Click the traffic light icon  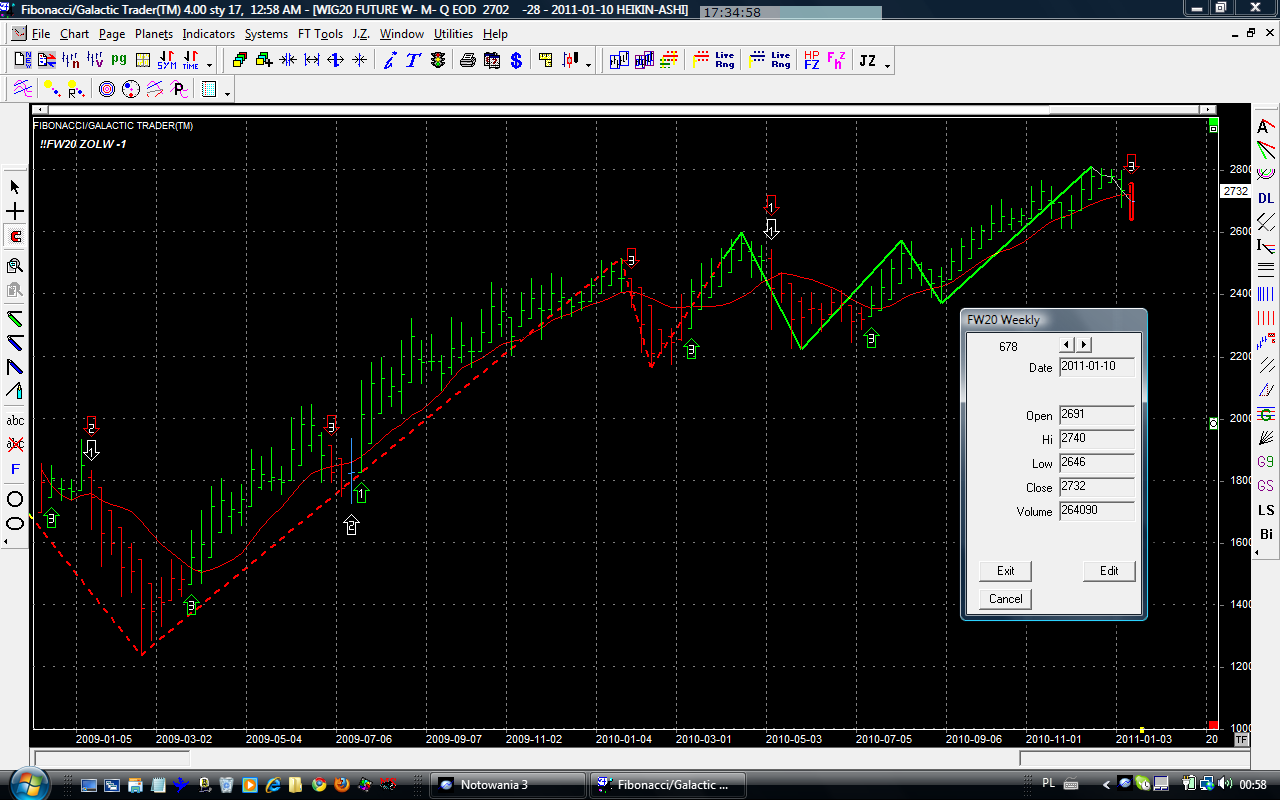coord(438,61)
